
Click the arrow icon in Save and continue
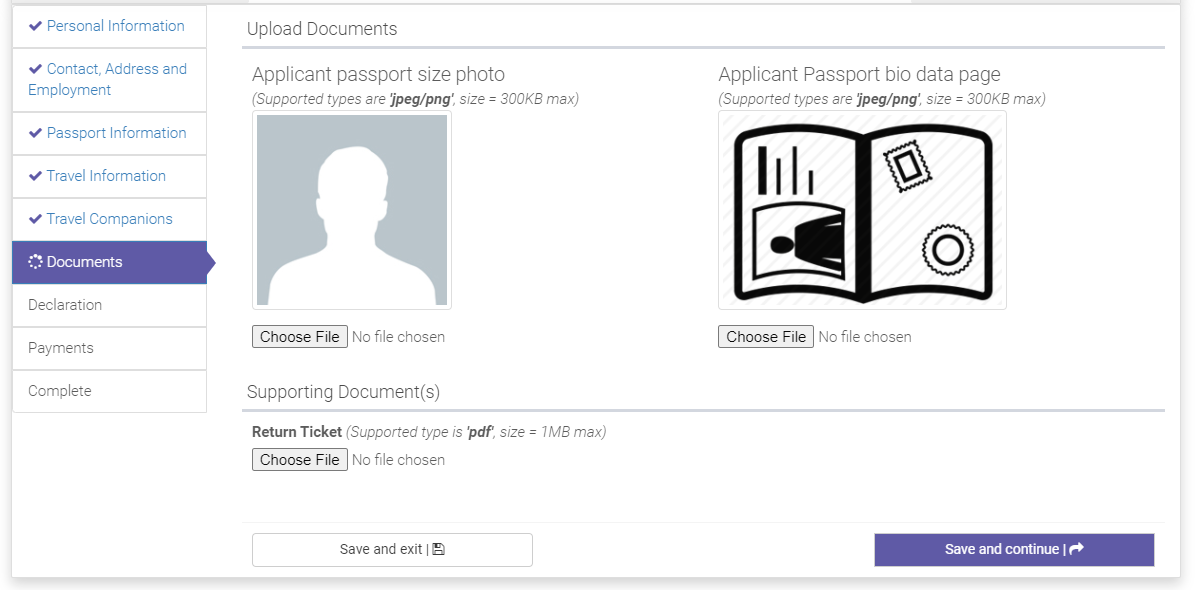1077,549
